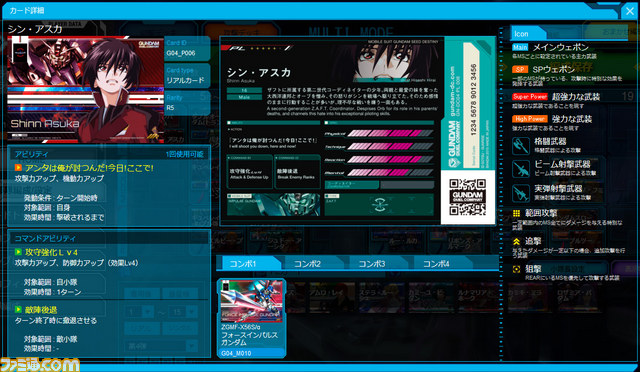Click the range attack (範囲攻撃) grid icon

[x=516, y=213]
